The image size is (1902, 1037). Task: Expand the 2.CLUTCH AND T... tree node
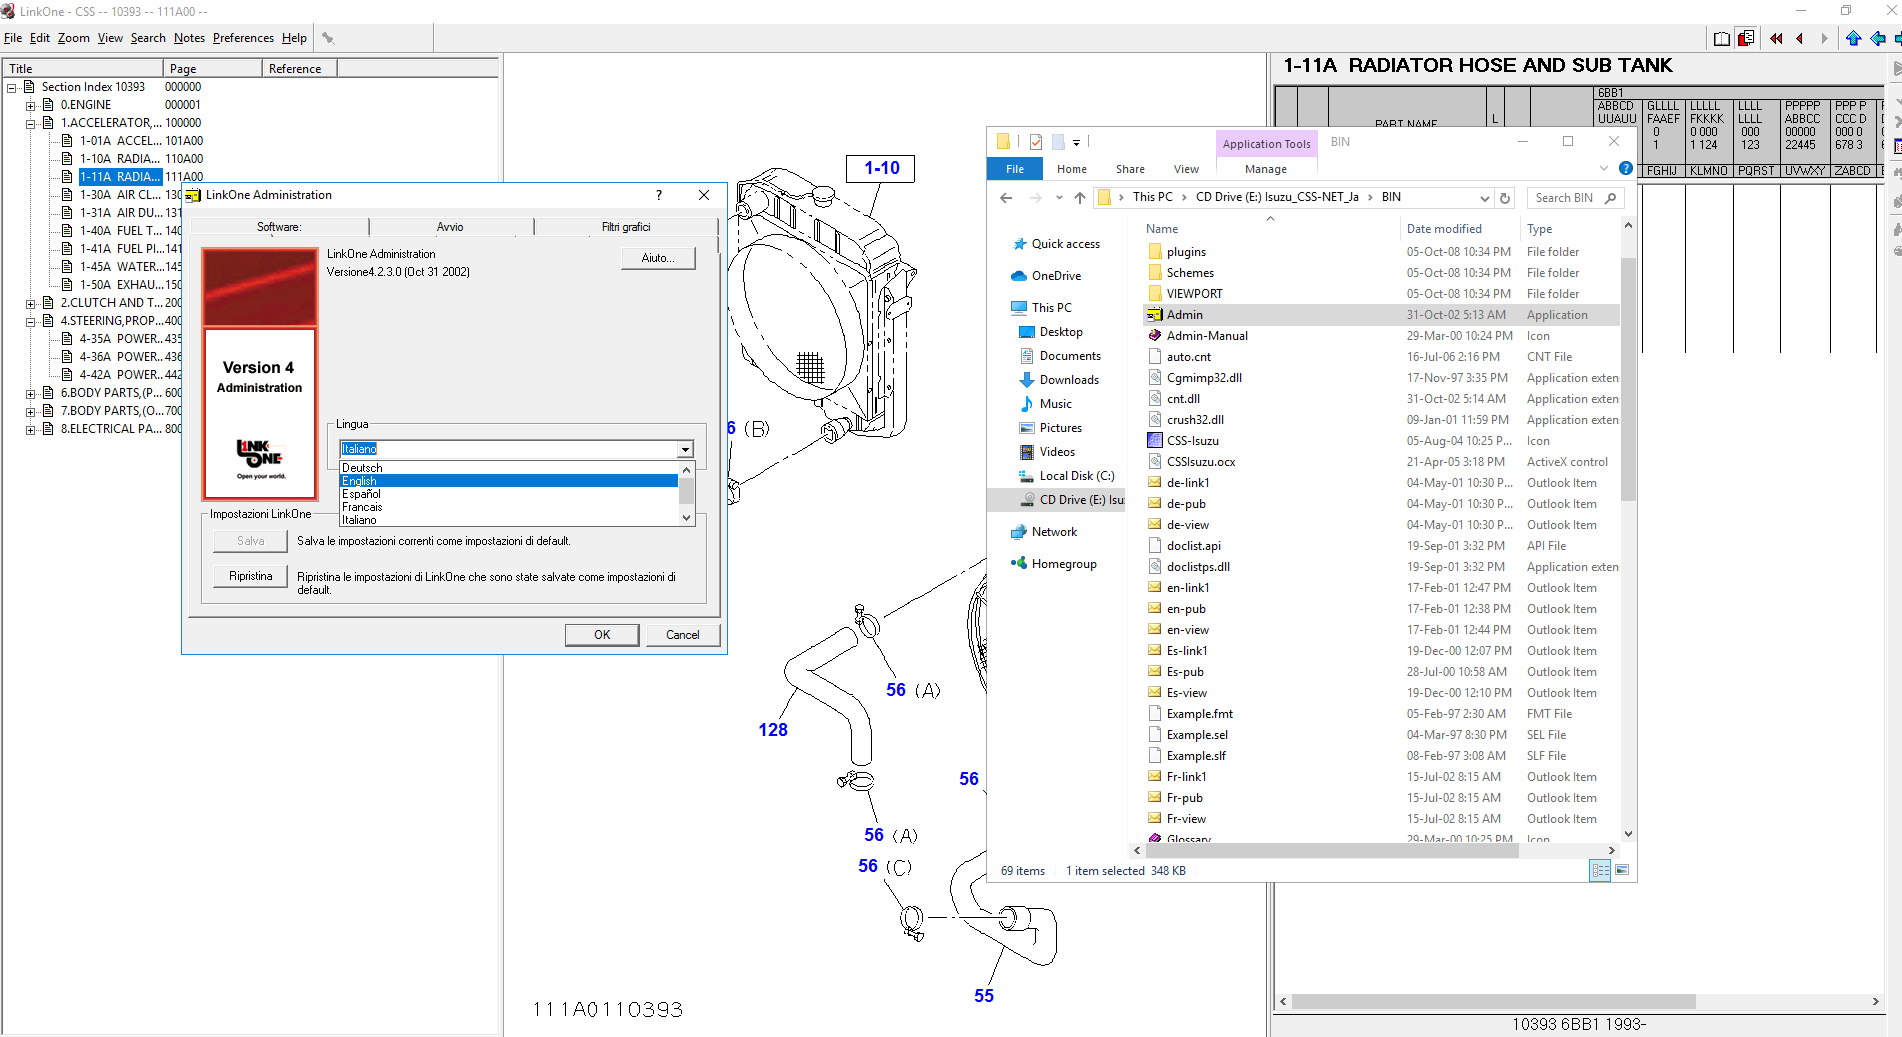pos(31,303)
